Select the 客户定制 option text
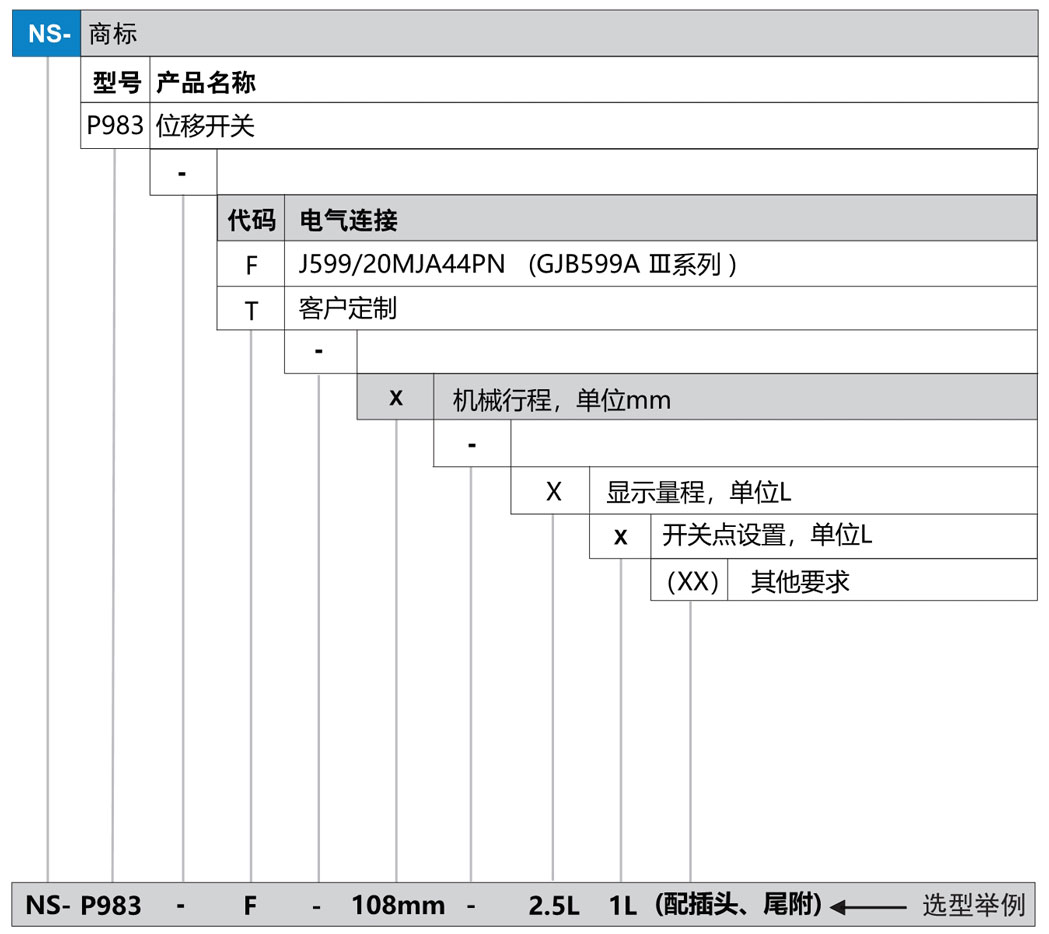This screenshot has width=1049, height=934. pos(347,309)
